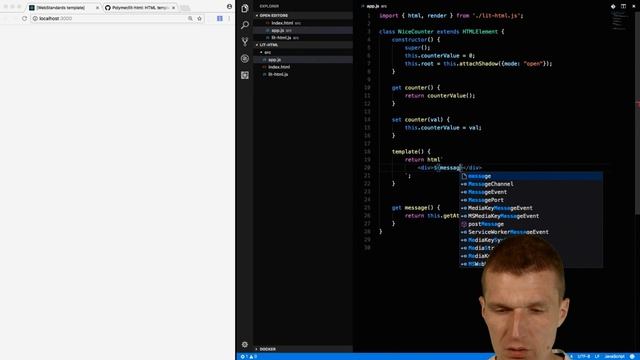Collapse the OPEN EDITORS section

[302, 16]
